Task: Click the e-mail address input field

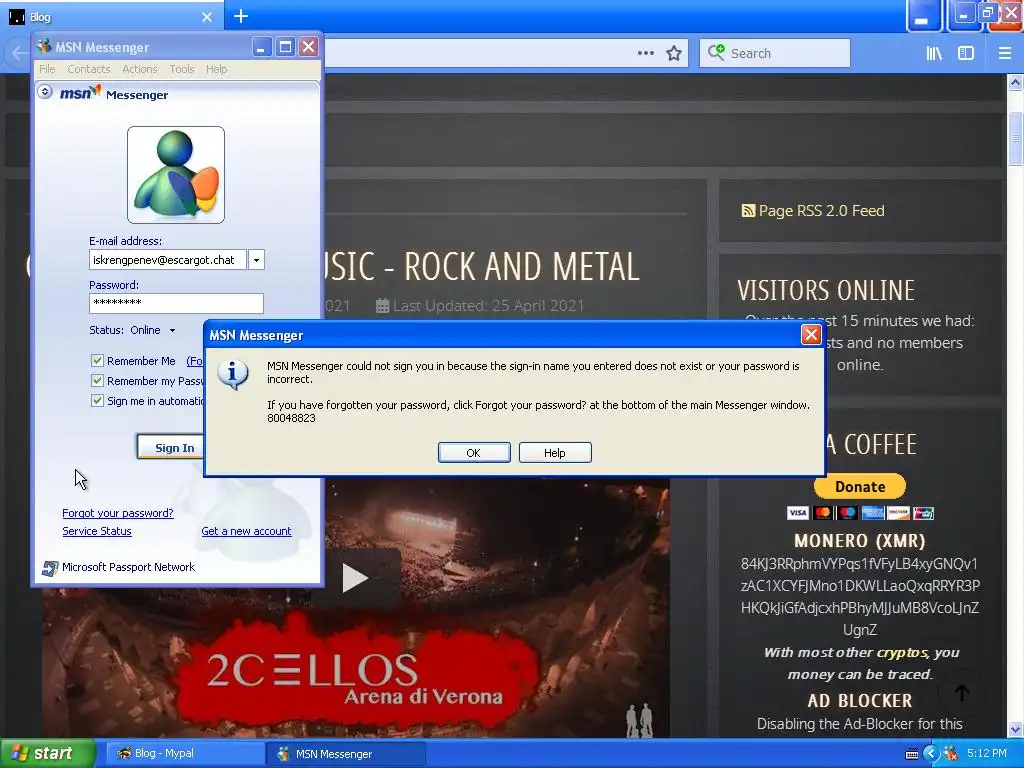Action: pos(168,260)
